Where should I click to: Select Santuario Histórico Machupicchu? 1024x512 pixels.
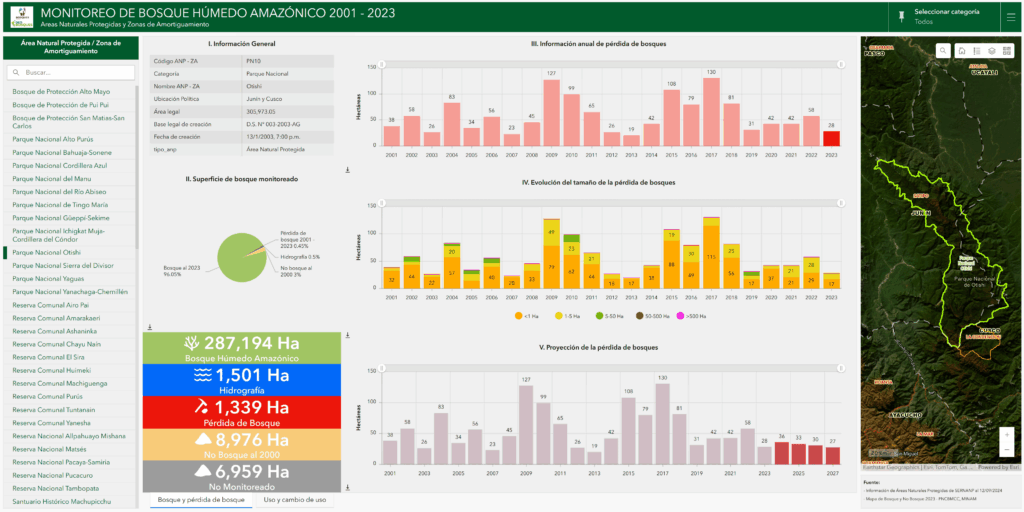pyautogui.click(x=71, y=501)
